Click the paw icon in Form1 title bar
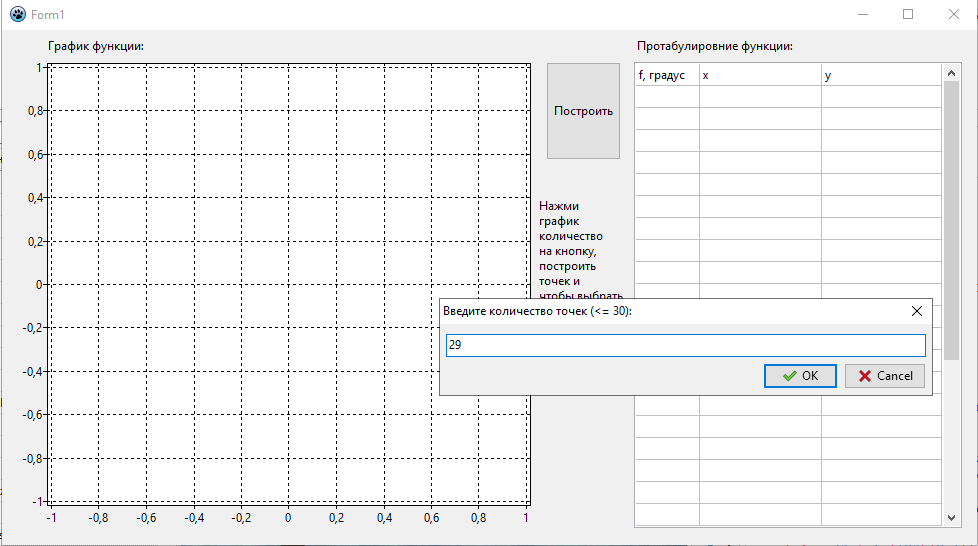The height and width of the screenshot is (546, 978). click(x=17, y=15)
